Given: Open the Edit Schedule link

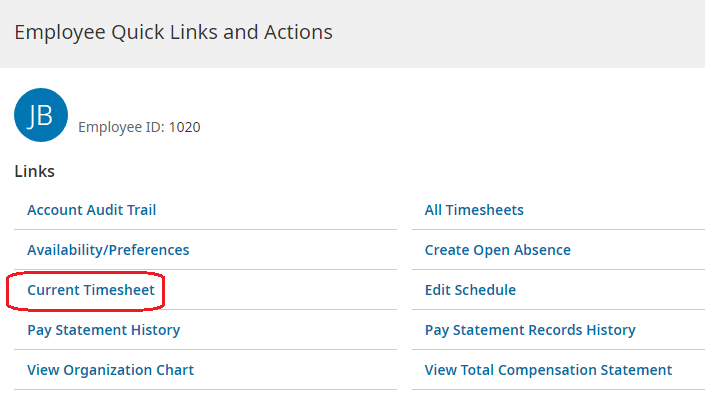Looking at the screenshot, I should click(x=470, y=290).
